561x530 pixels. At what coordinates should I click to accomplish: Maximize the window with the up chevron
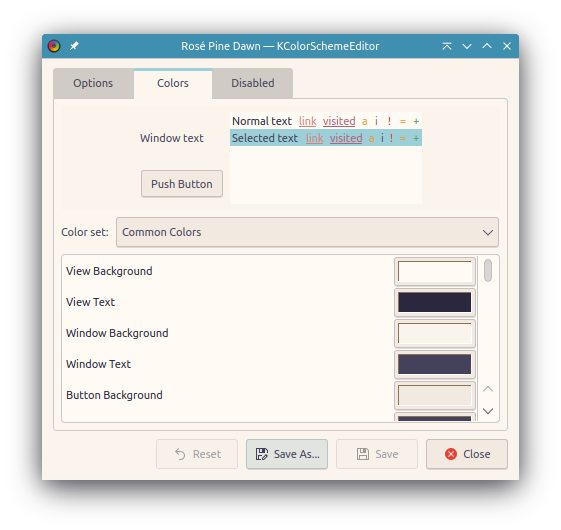[487, 46]
